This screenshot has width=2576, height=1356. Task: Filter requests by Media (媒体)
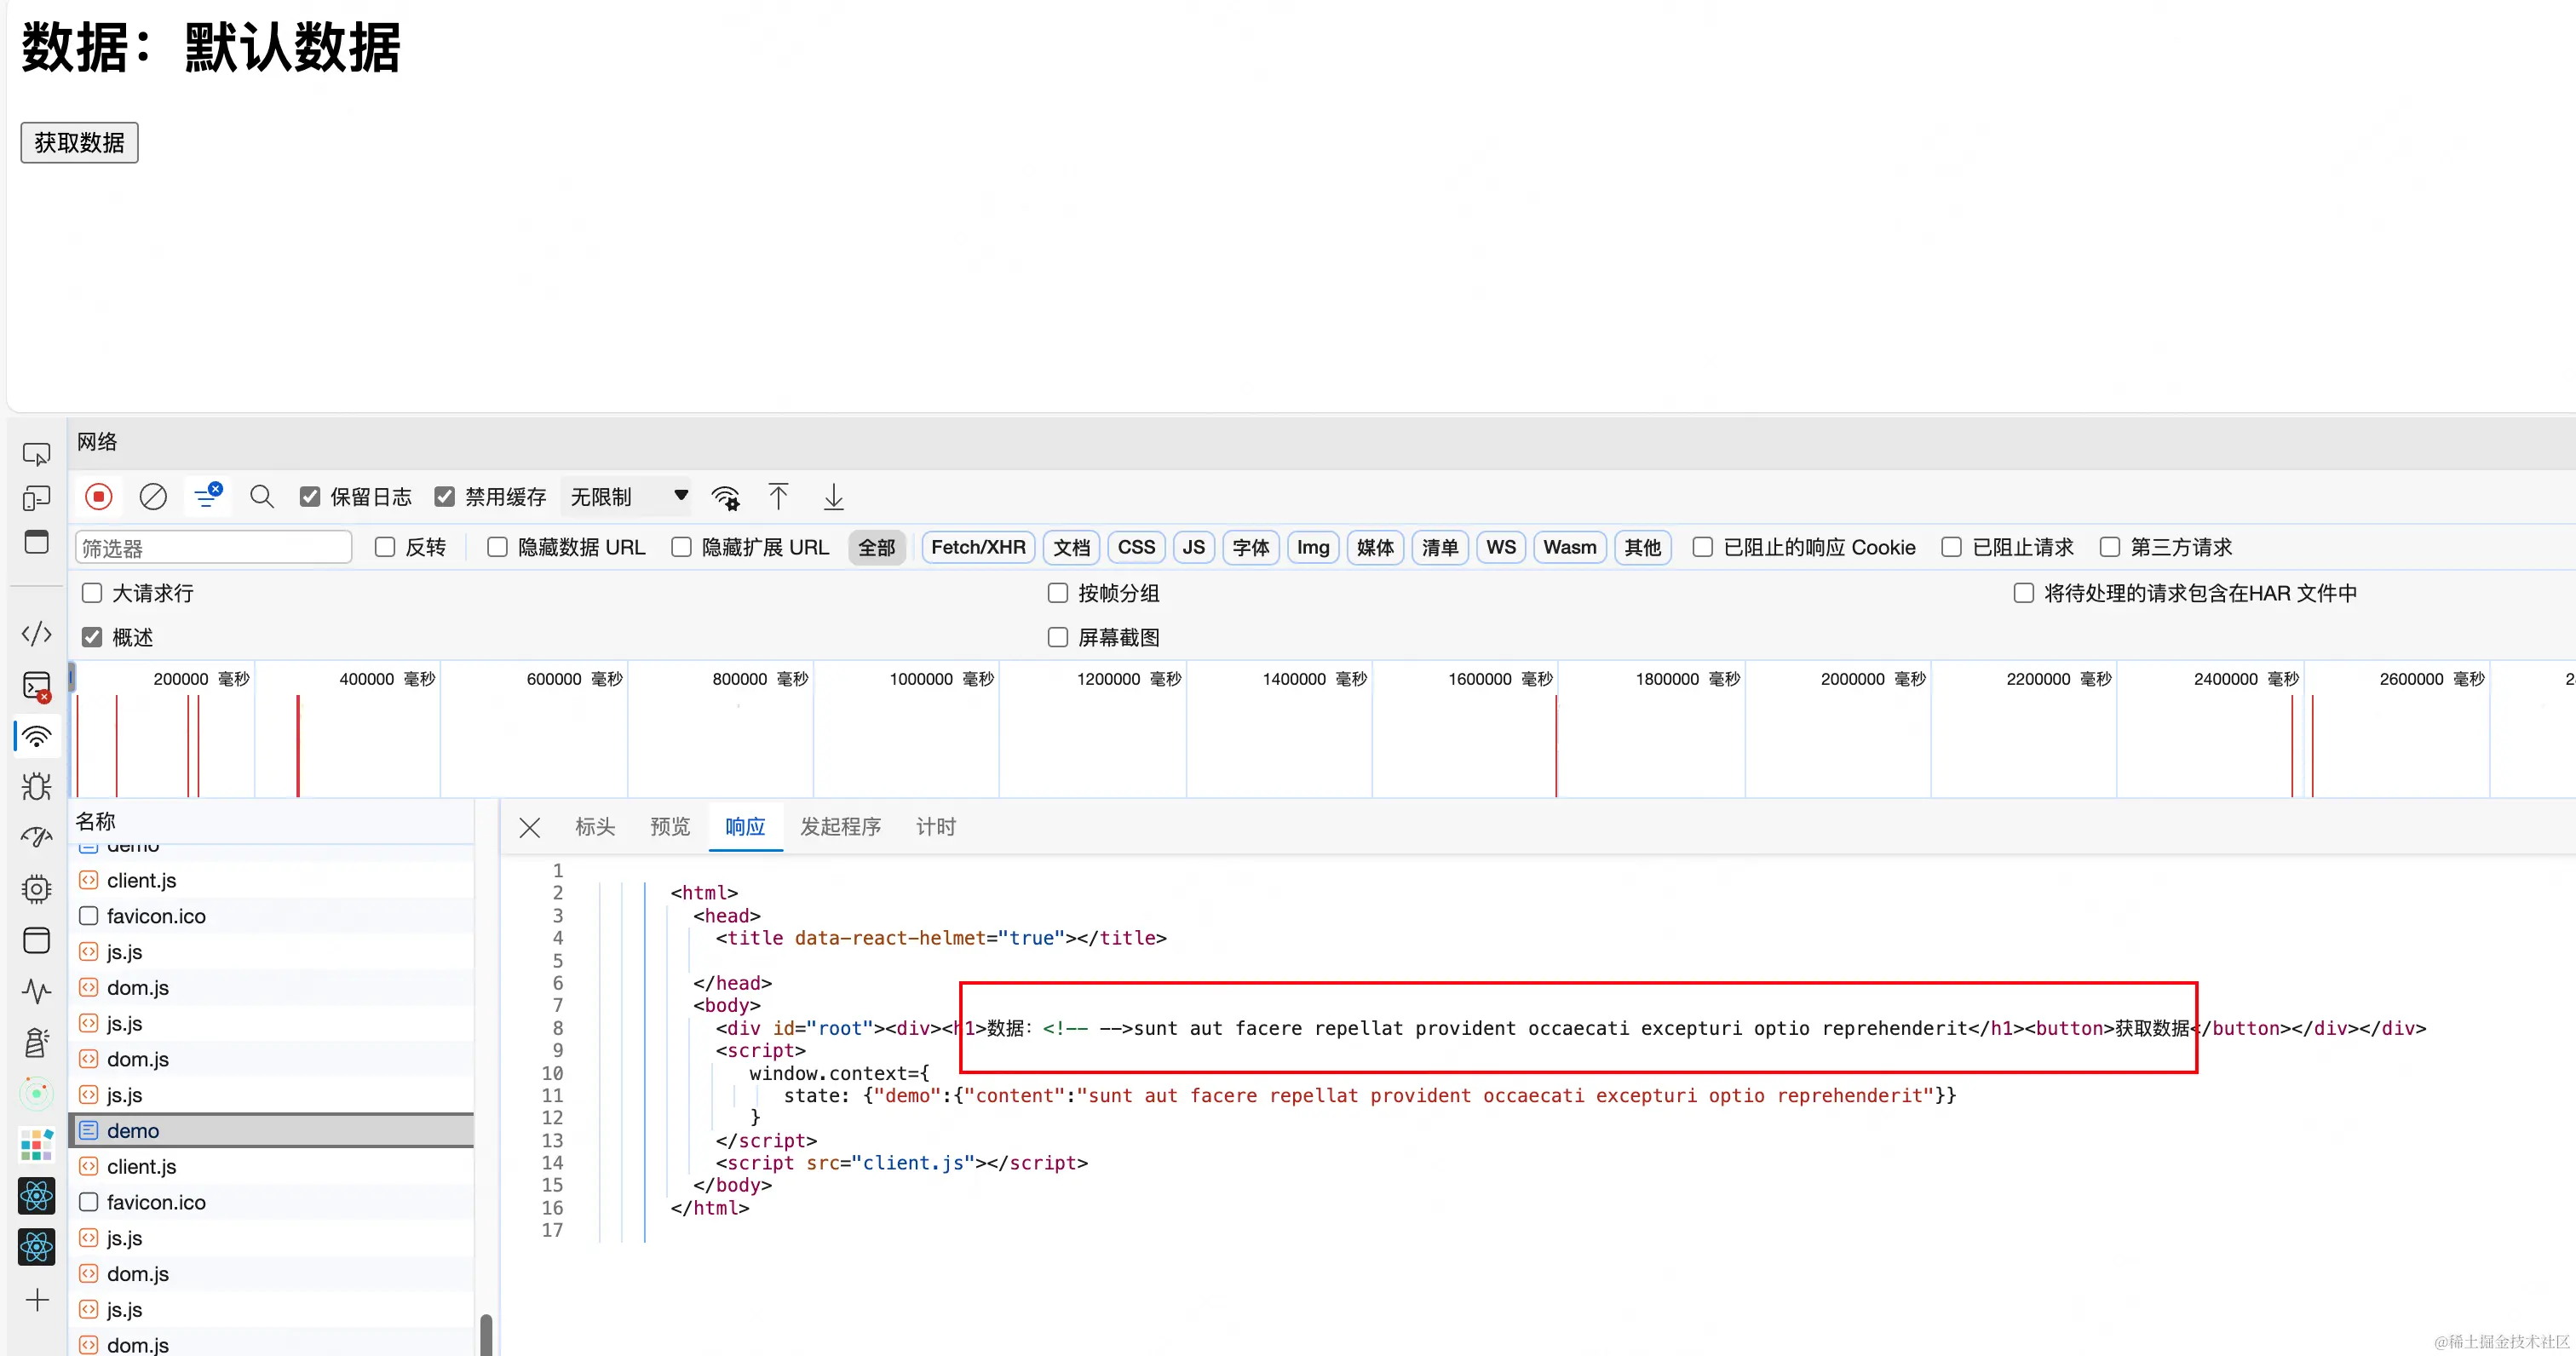pyautogui.click(x=1375, y=548)
